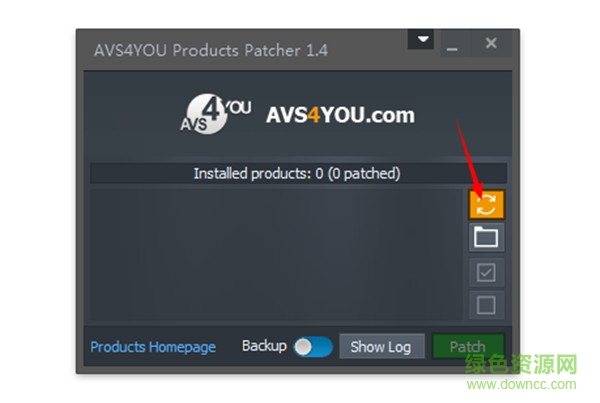Screen dimensions: 600x403
Task: Toggle the Backup switch
Action: coord(313,347)
